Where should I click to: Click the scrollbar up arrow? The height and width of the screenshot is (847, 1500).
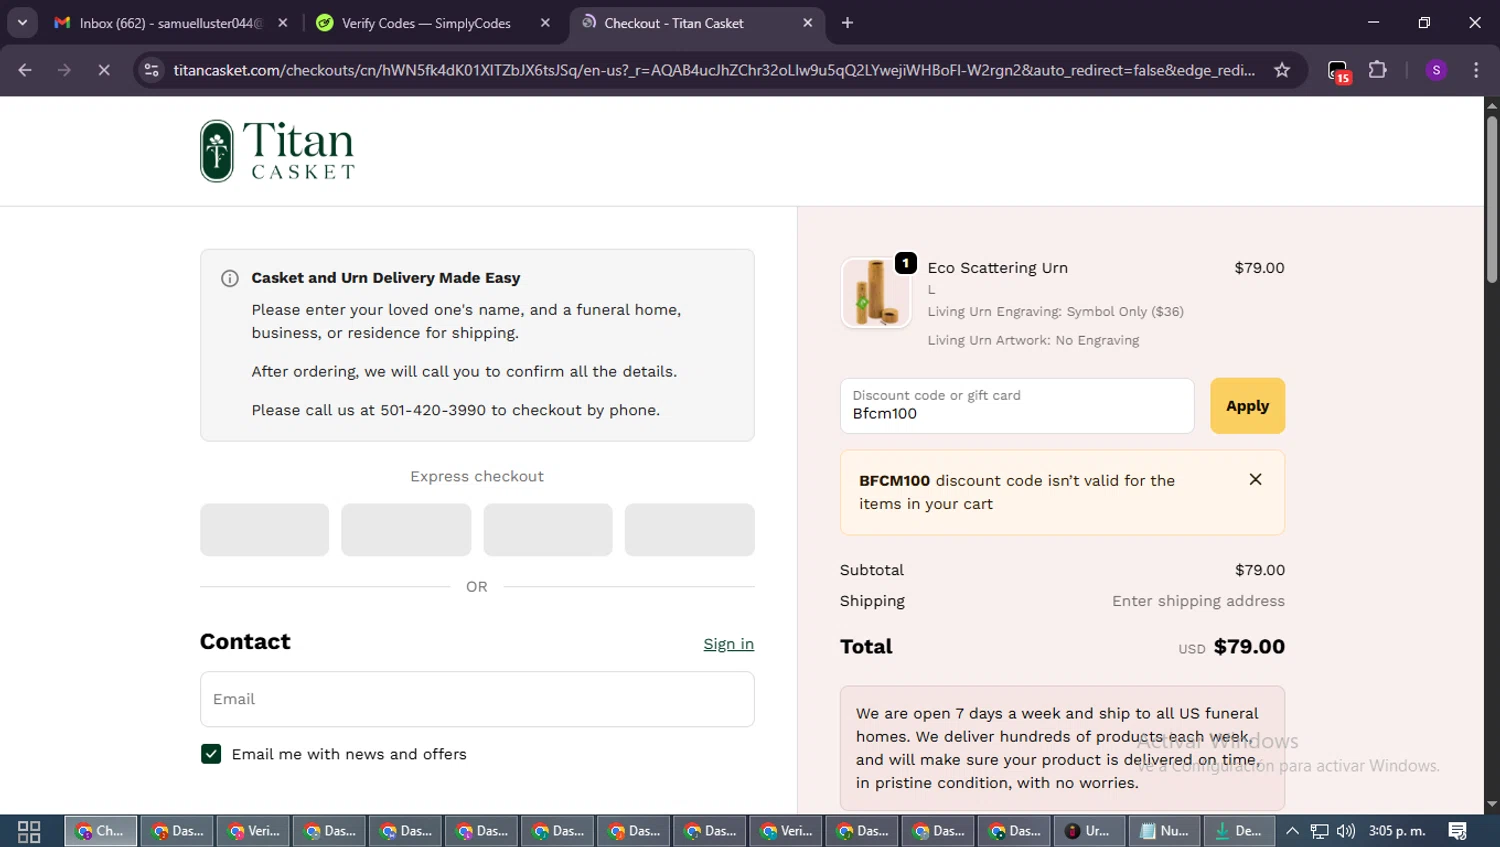(1491, 104)
